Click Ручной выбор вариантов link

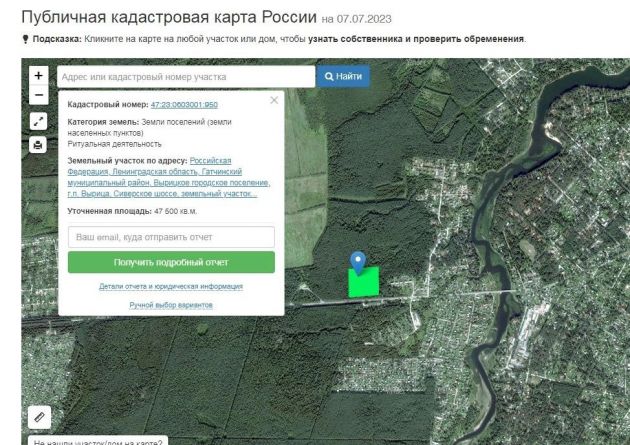(171, 304)
